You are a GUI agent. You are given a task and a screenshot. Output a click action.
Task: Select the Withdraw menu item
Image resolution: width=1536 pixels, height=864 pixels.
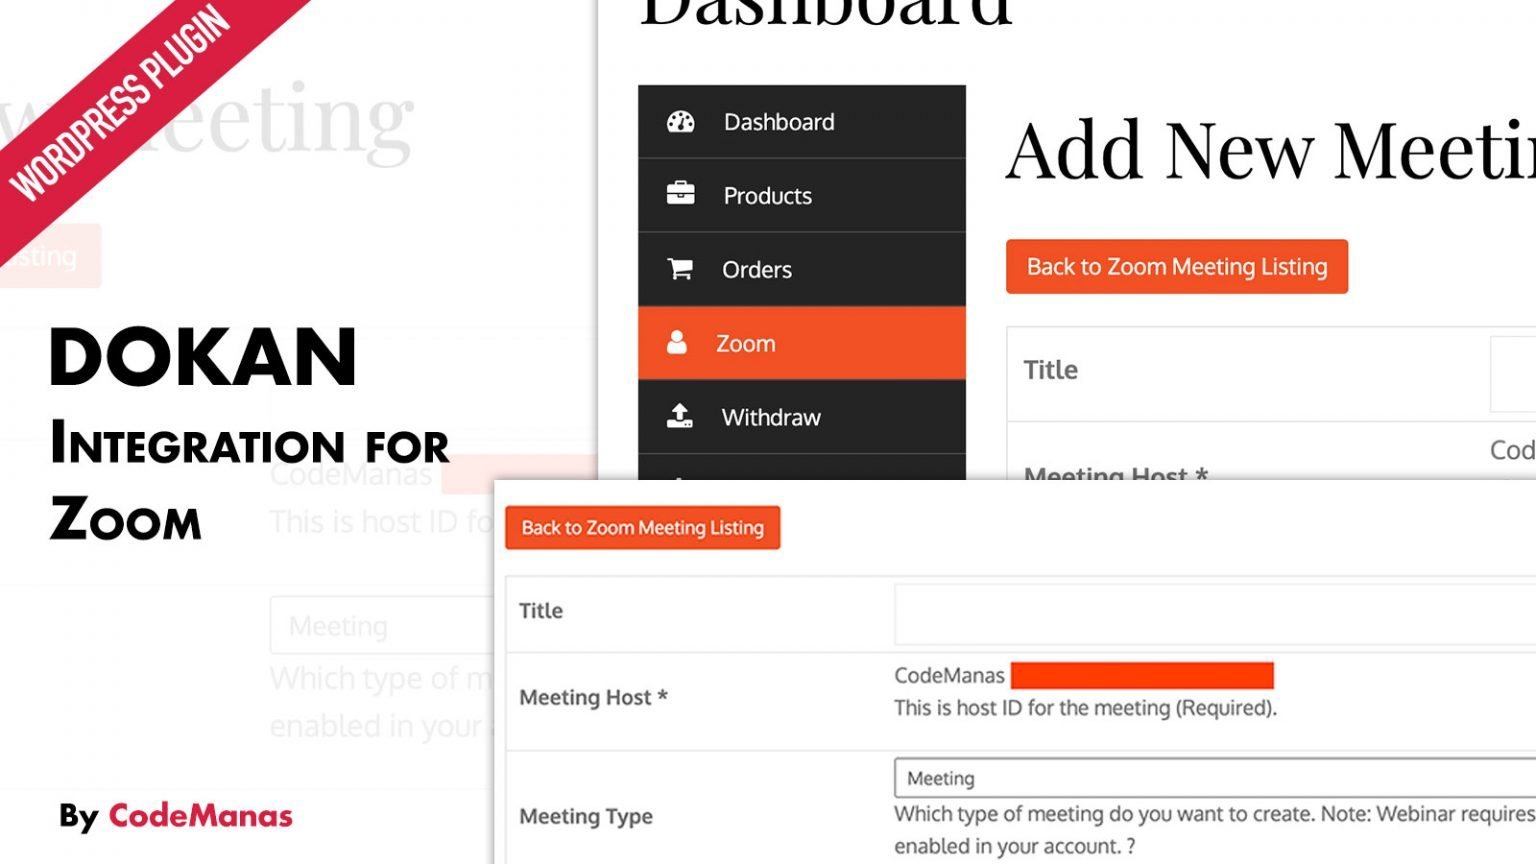(x=770, y=417)
